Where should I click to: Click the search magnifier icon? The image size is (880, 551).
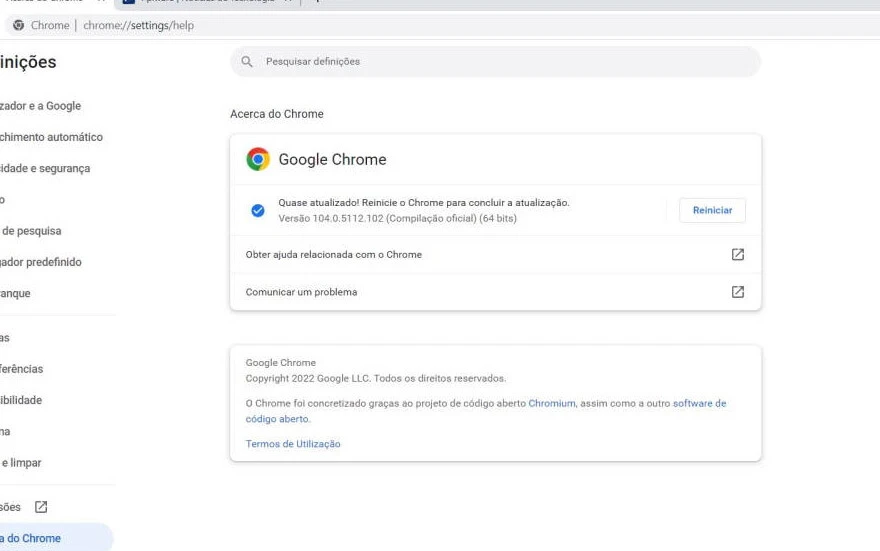coord(247,61)
